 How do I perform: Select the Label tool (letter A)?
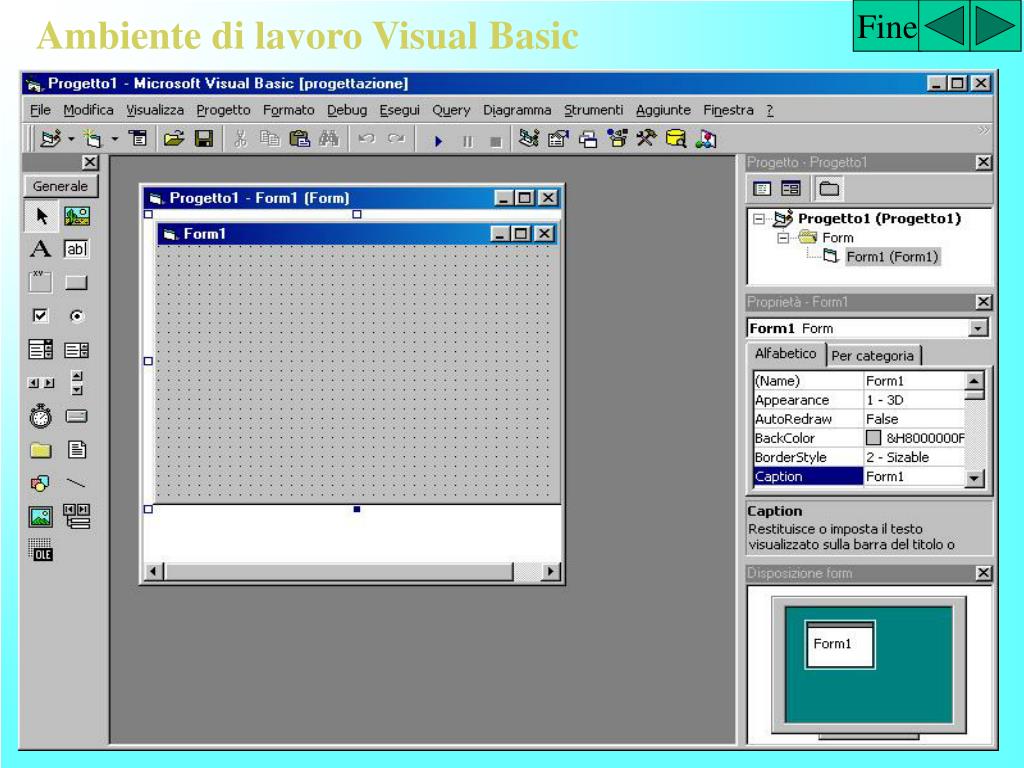click(40, 249)
